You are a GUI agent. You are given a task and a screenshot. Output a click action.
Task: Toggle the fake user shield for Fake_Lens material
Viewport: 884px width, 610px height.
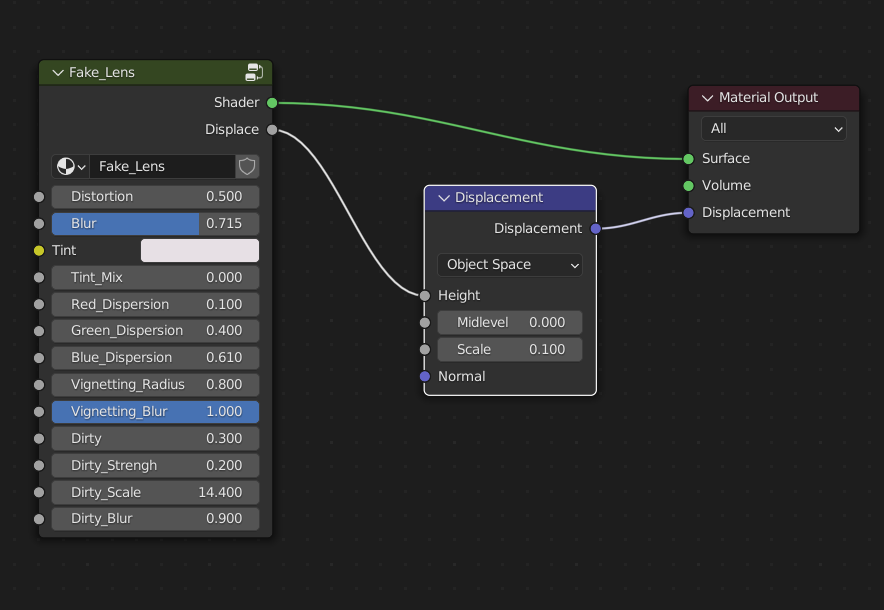coord(246,166)
